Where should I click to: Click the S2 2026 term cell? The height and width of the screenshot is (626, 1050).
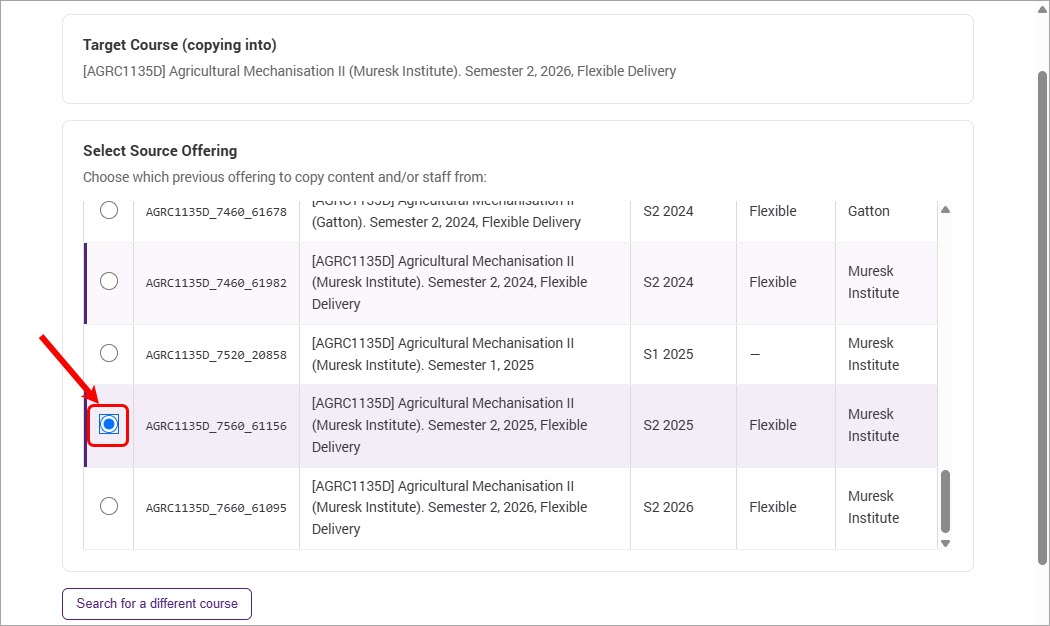[668, 507]
